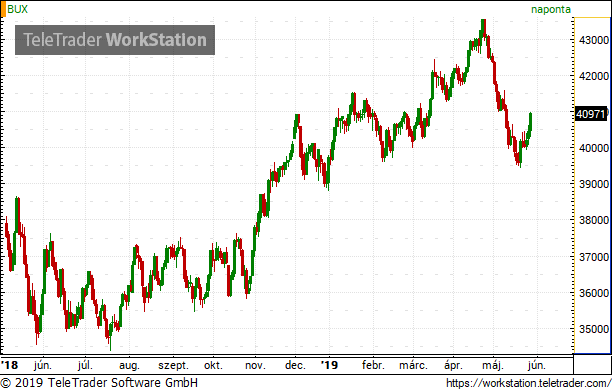Click the 40000 price axis label
The width and height of the screenshot is (612, 392).
click(594, 148)
